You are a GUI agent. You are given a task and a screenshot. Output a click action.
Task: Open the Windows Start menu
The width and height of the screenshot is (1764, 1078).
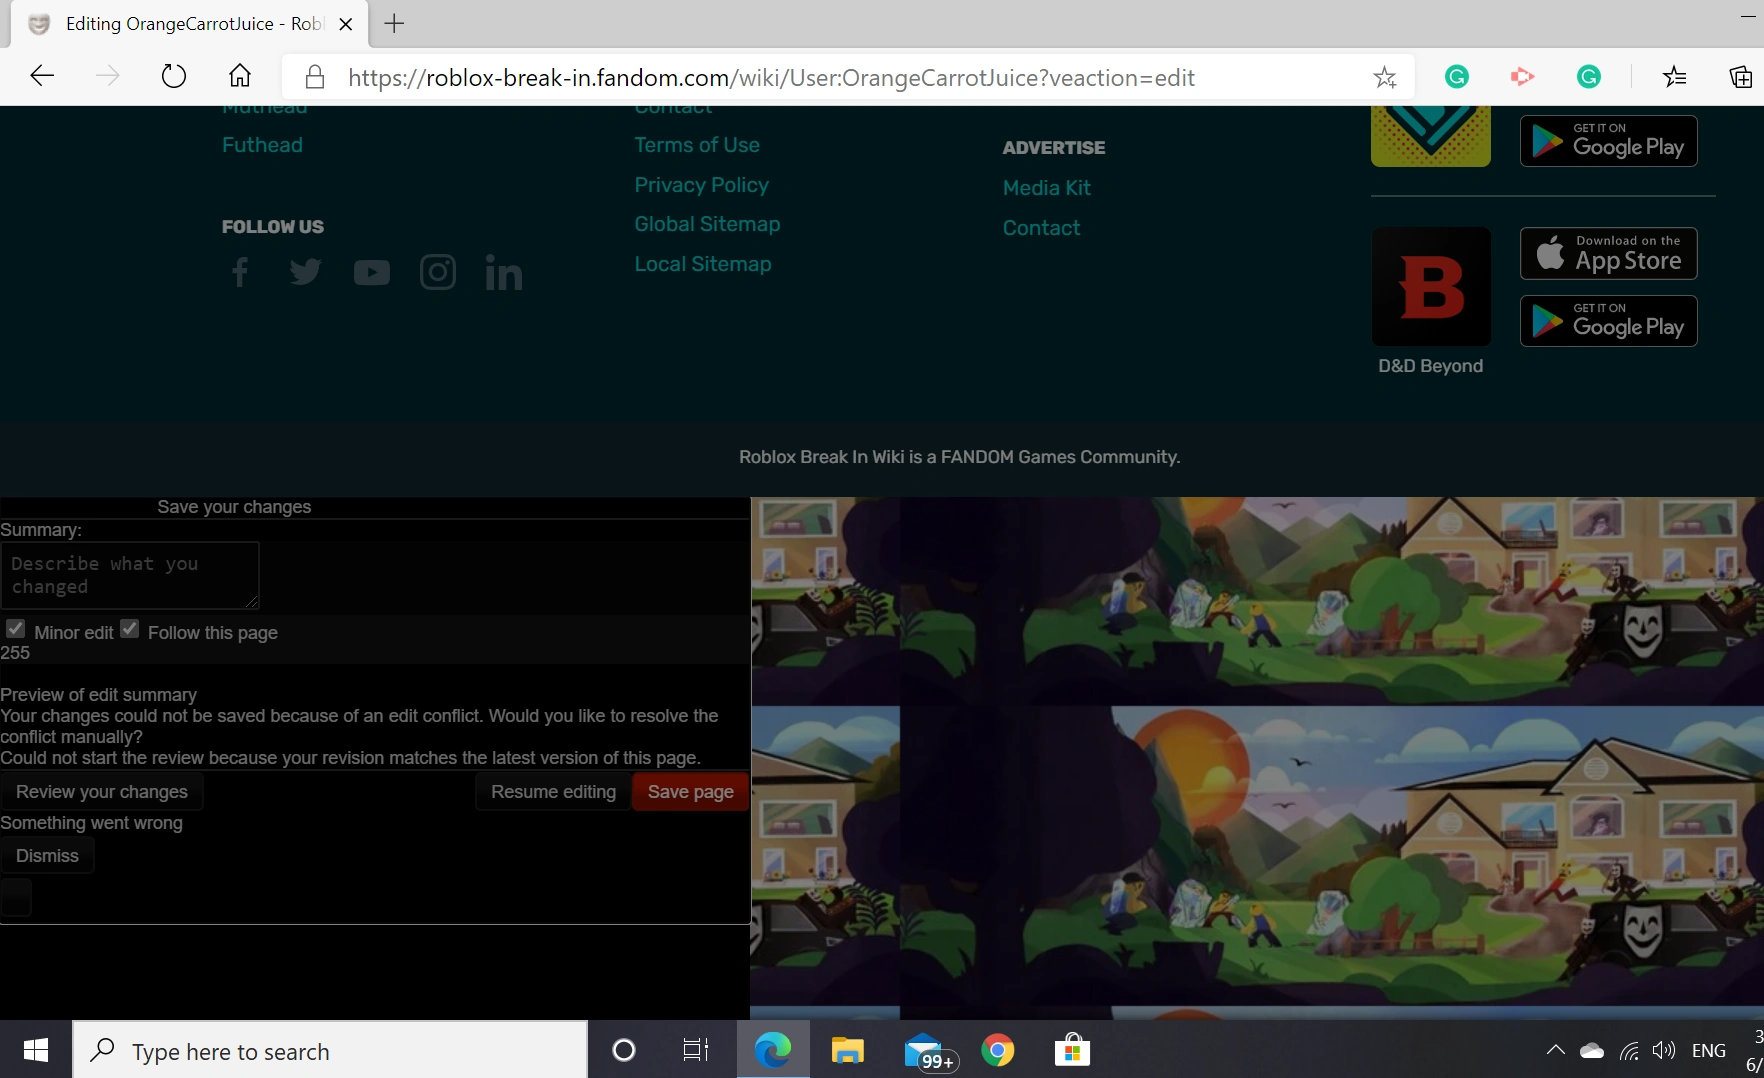[x=36, y=1050]
